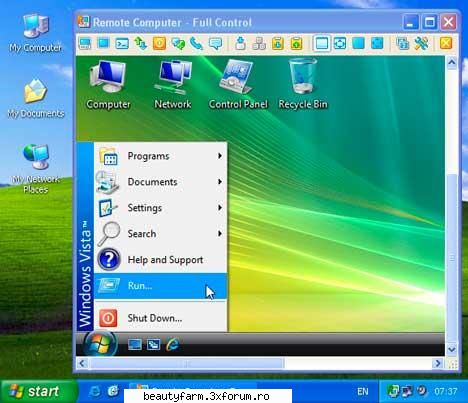
Task: Click the gray keyboard keys toolbar icon
Action: 259,44
